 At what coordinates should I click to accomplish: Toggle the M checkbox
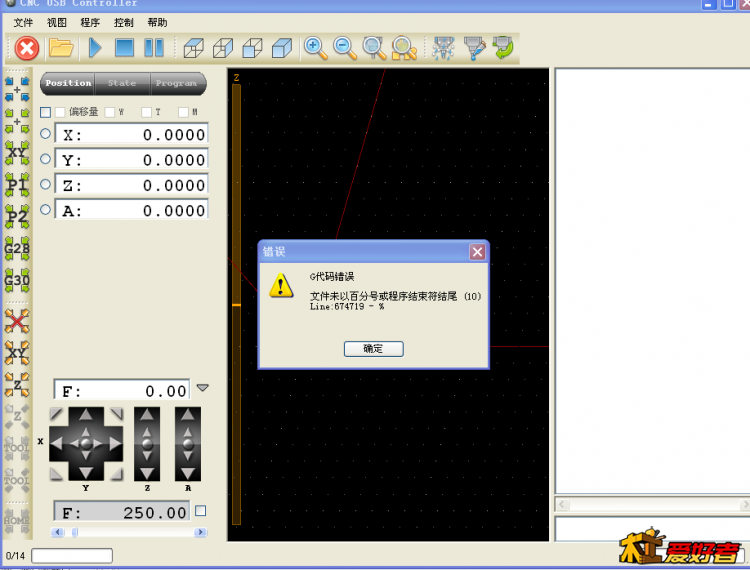tap(183, 112)
